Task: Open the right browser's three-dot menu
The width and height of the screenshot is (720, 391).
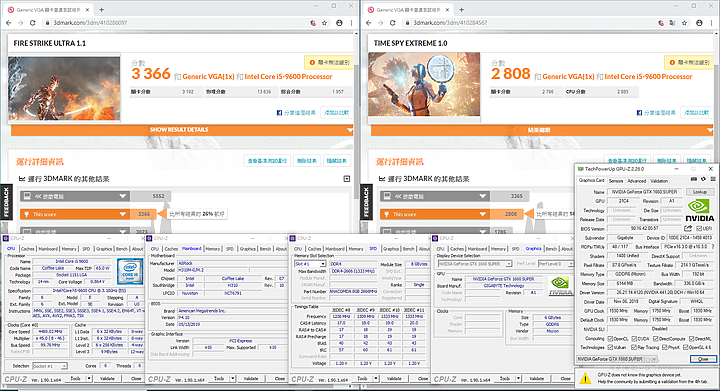Action: [x=711, y=22]
